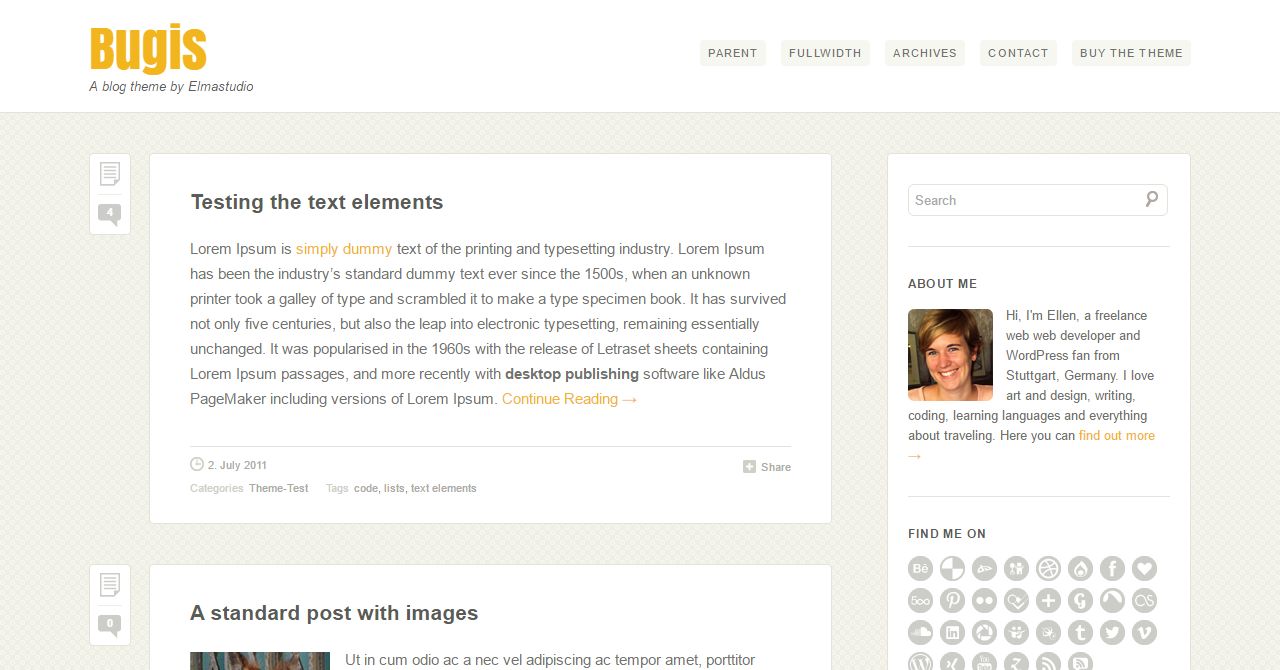Screen dimensions: 1280x670
Task: Open the Behance profile icon
Action: point(920,569)
